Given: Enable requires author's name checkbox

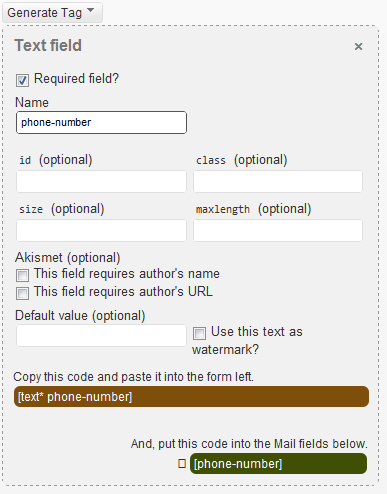Looking at the screenshot, I should tap(22, 275).
